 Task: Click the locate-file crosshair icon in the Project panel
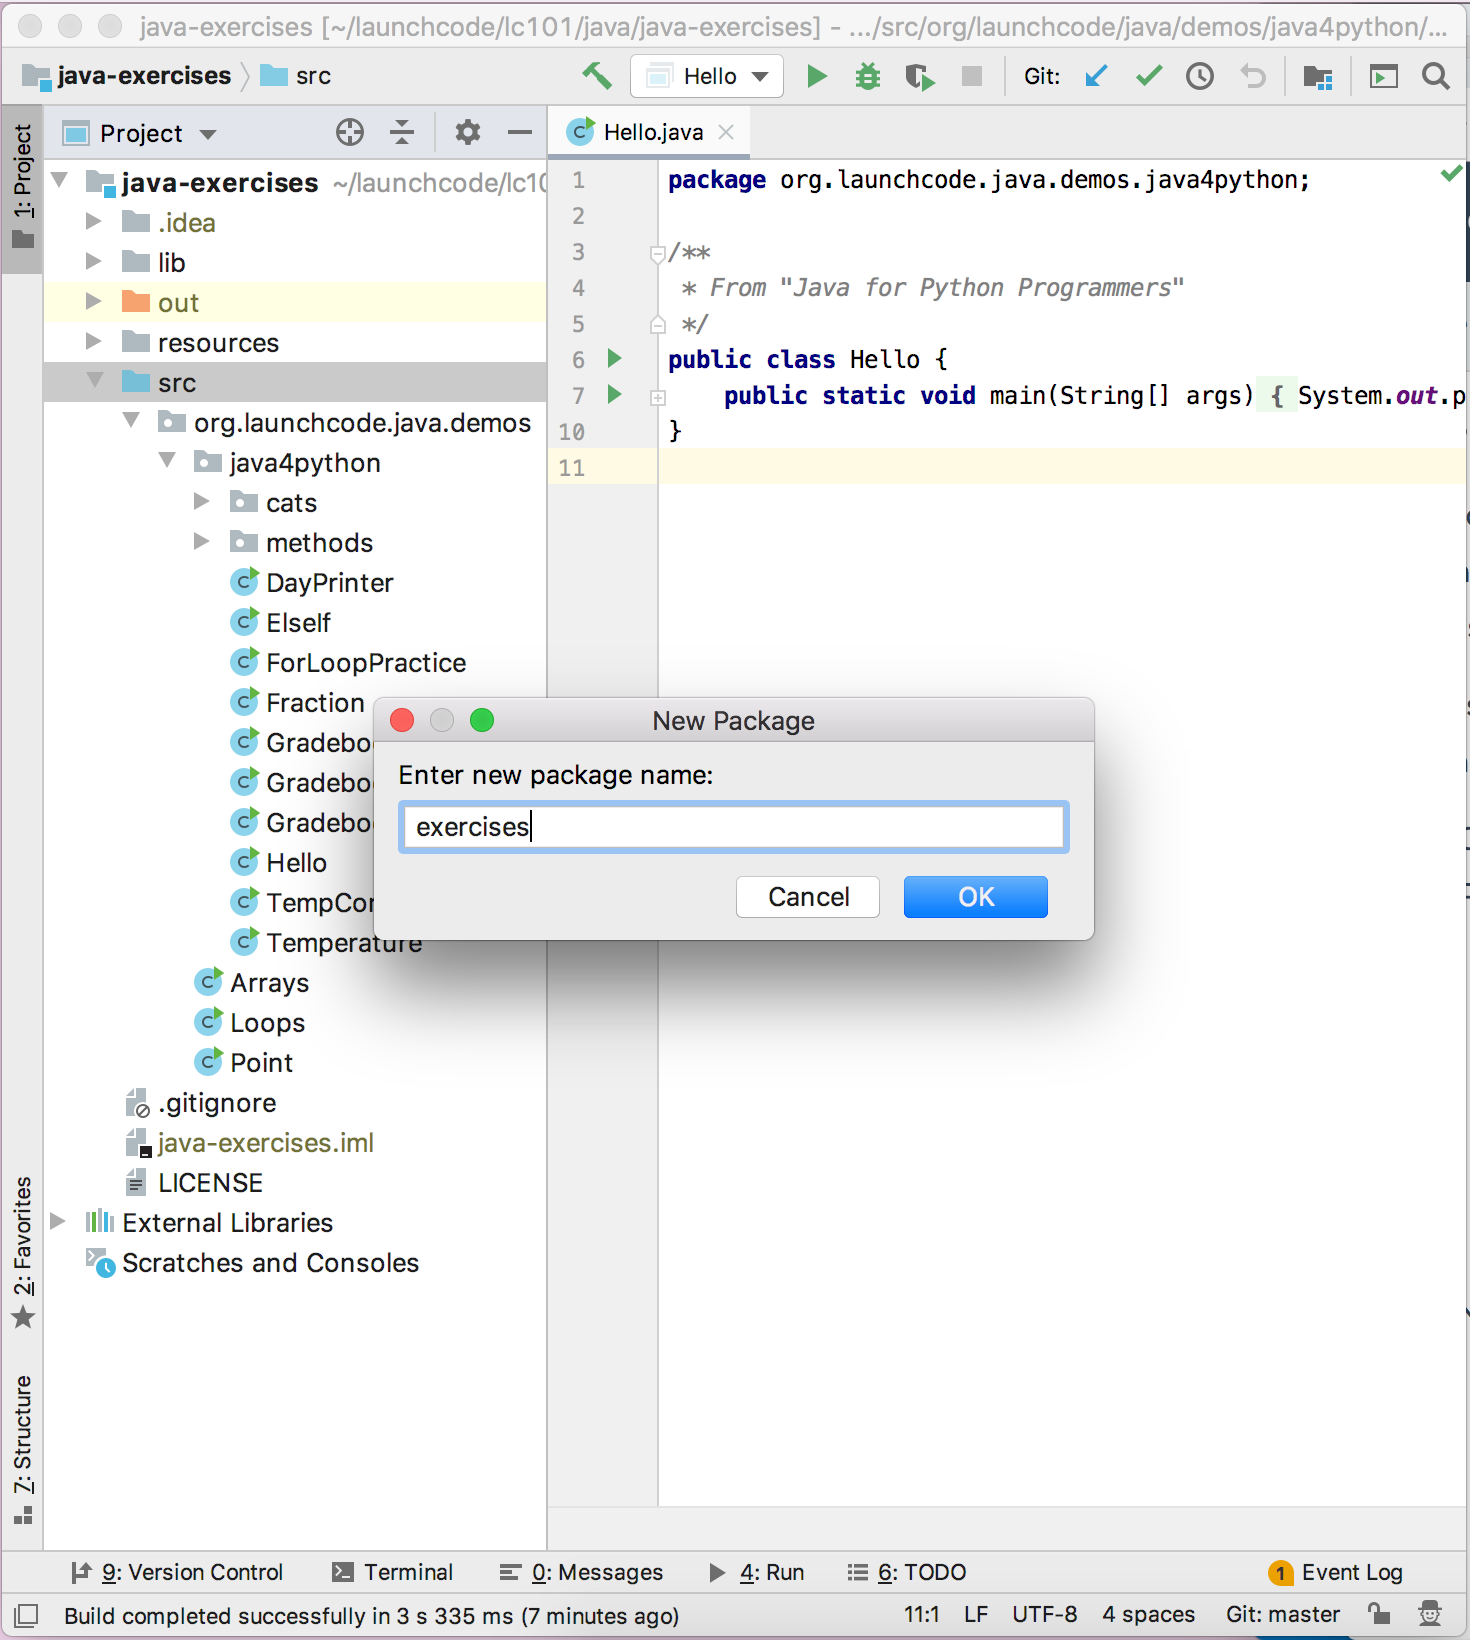[350, 132]
